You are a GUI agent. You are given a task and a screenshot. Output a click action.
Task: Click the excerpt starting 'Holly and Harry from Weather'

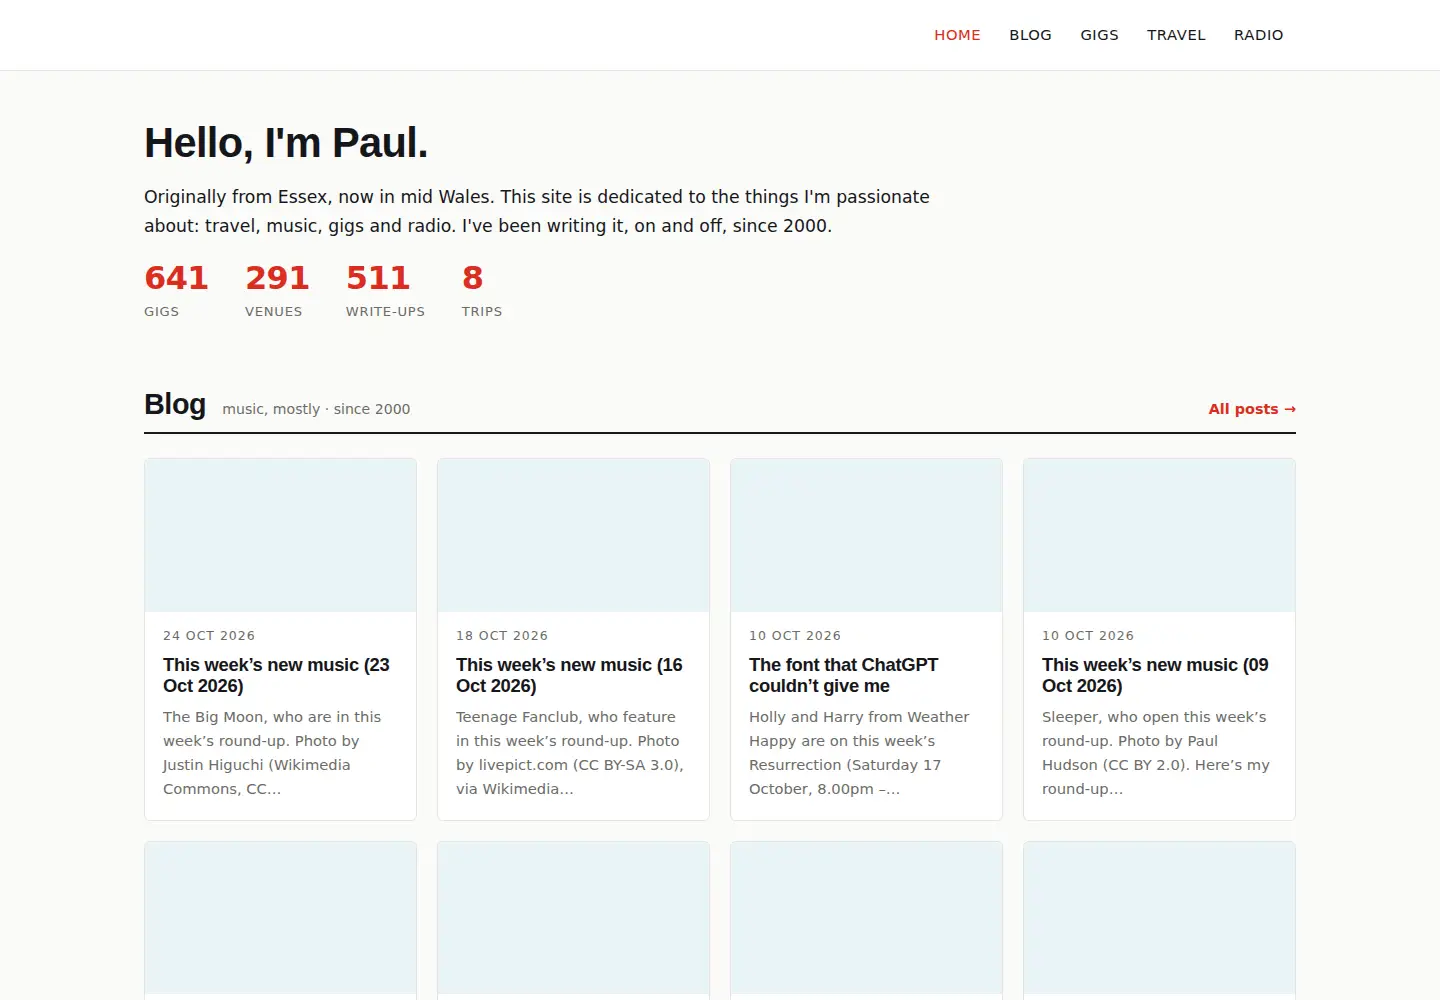[859, 753]
